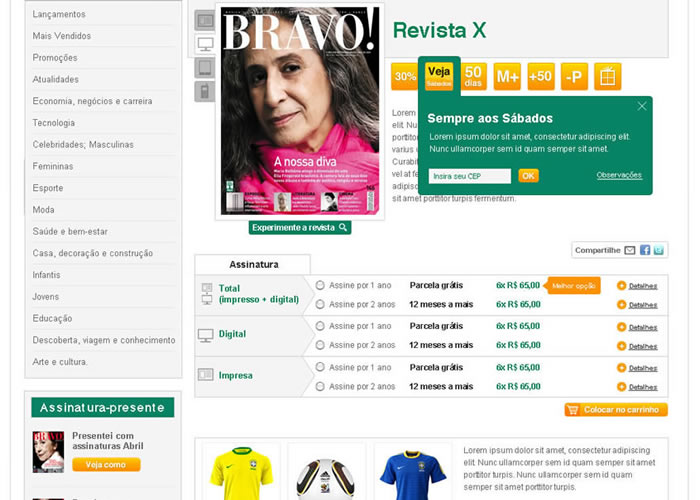The width and height of the screenshot is (700, 500).
Task: Open Femininas category
Action: 53,167
